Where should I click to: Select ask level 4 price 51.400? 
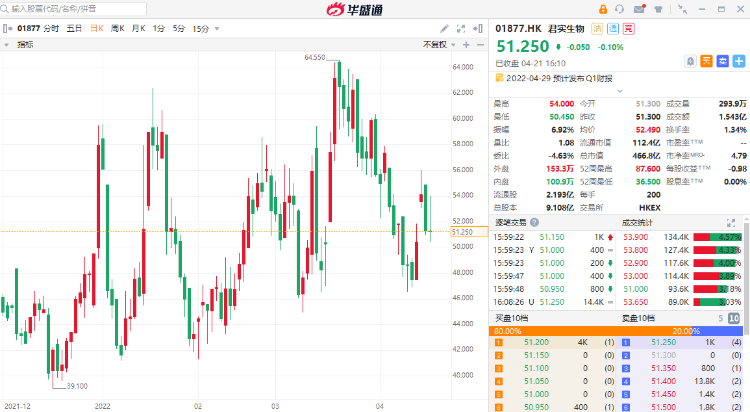point(664,381)
